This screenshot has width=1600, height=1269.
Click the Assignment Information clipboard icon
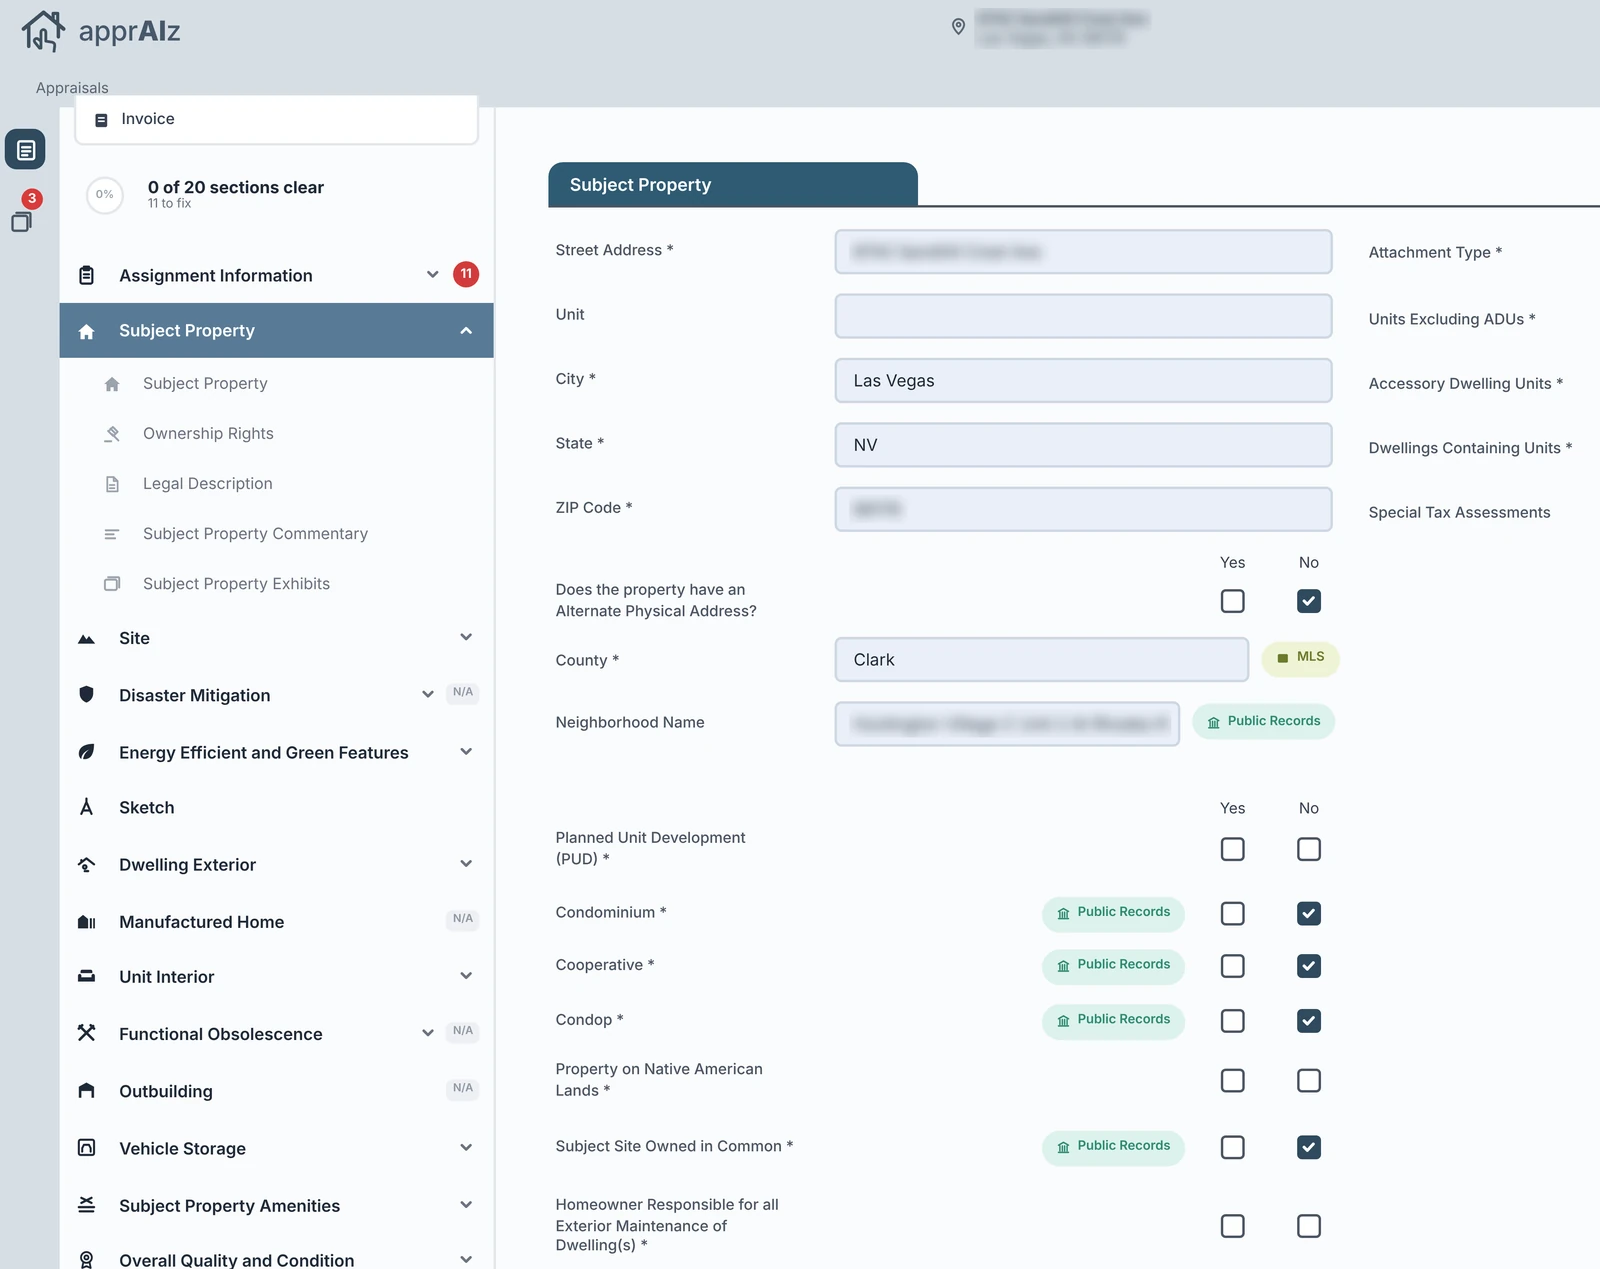(87, 275)
